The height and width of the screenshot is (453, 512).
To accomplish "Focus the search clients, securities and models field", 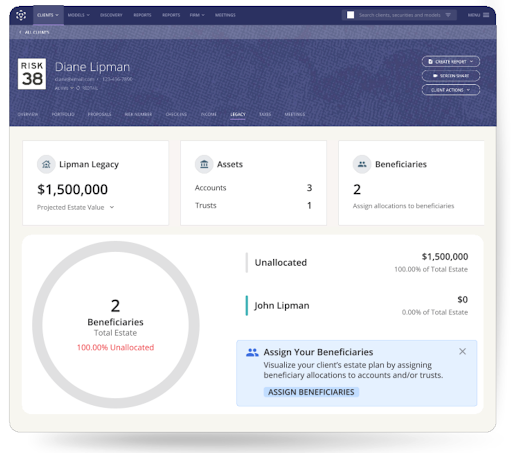I will [399, 15].
